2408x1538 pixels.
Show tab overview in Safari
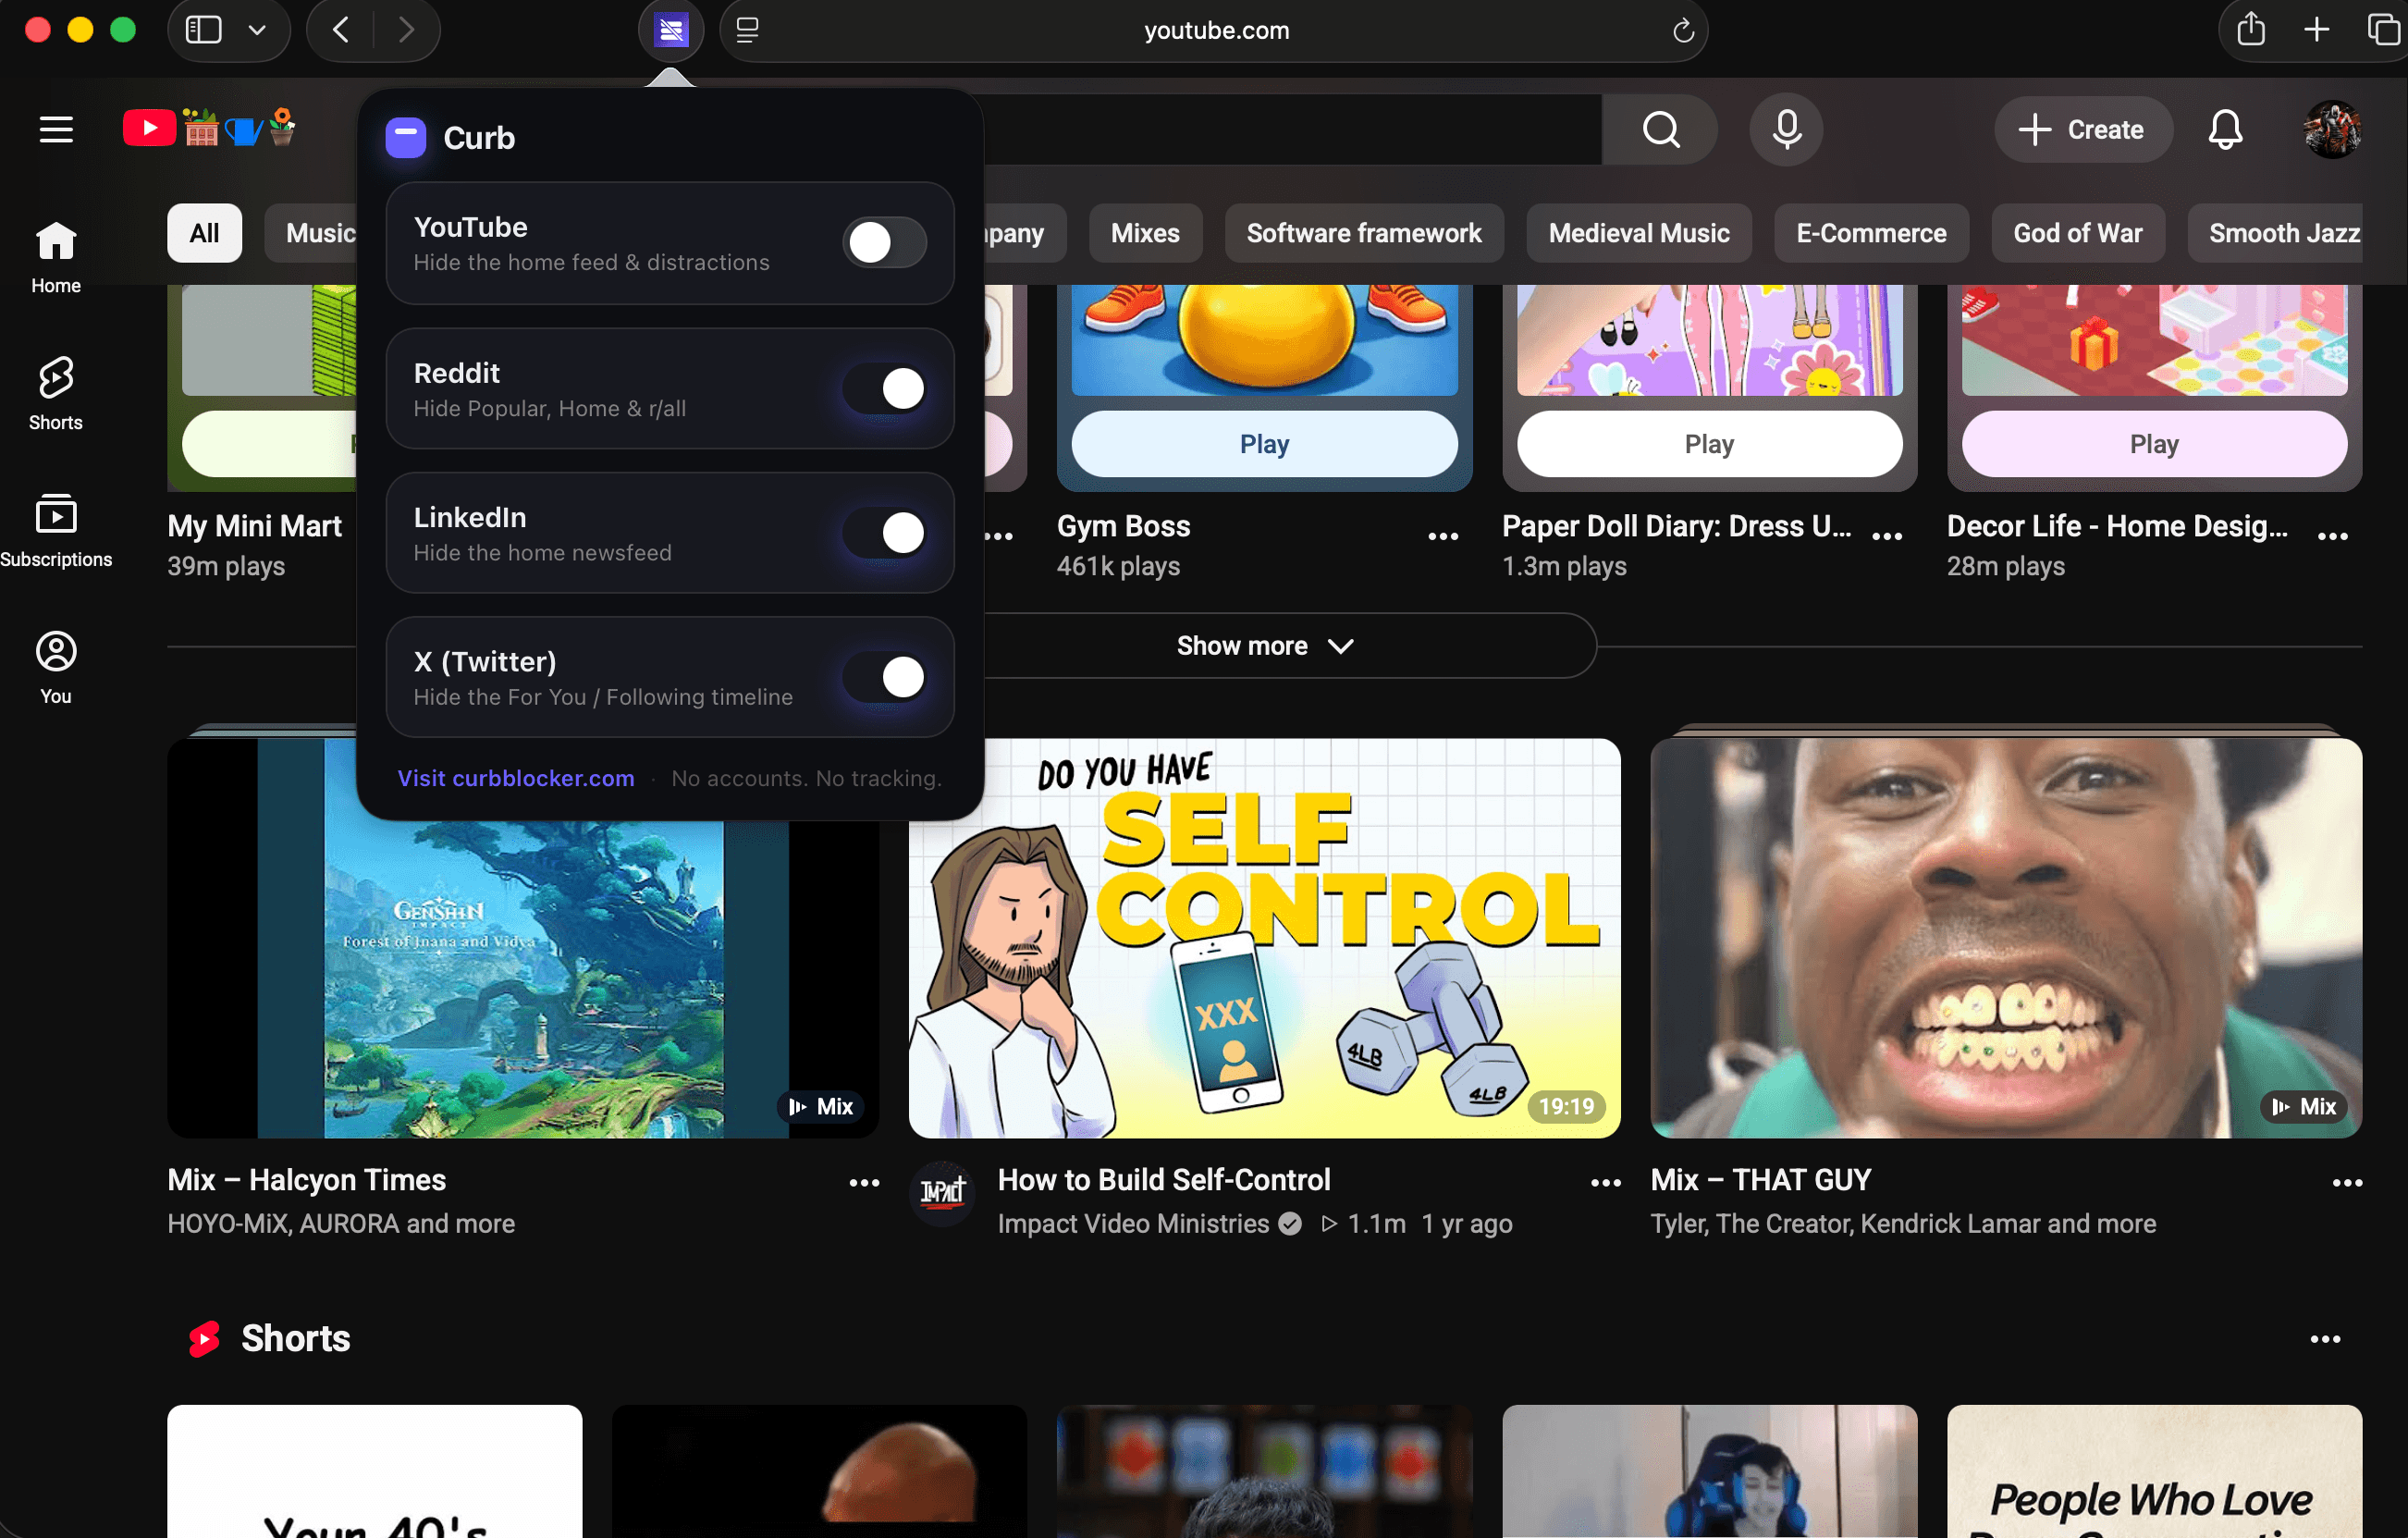pyautogui.click(x=2384, y=30)
